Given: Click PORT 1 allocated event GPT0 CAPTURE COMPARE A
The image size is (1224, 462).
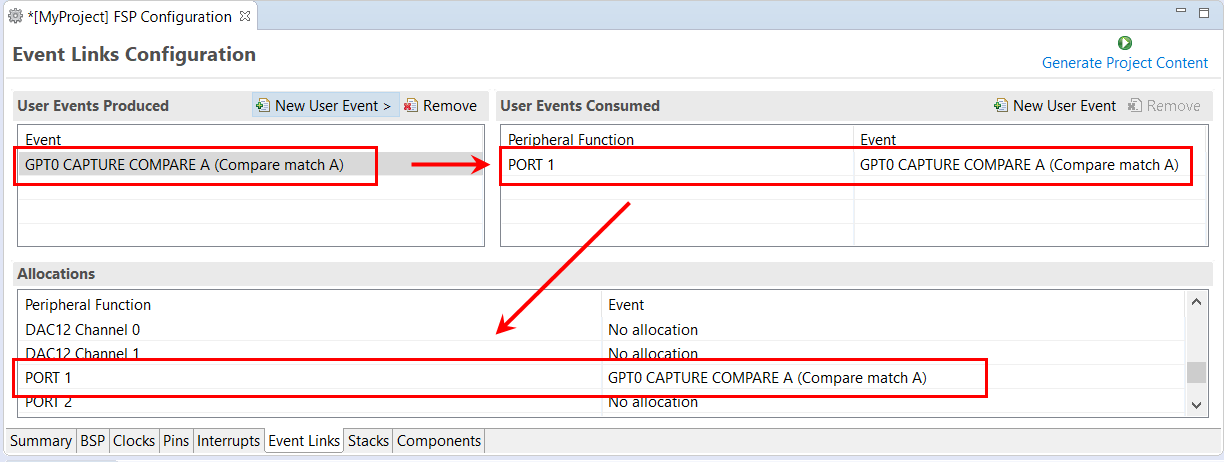Looking at the screenshot, I should tap(767, 378).
